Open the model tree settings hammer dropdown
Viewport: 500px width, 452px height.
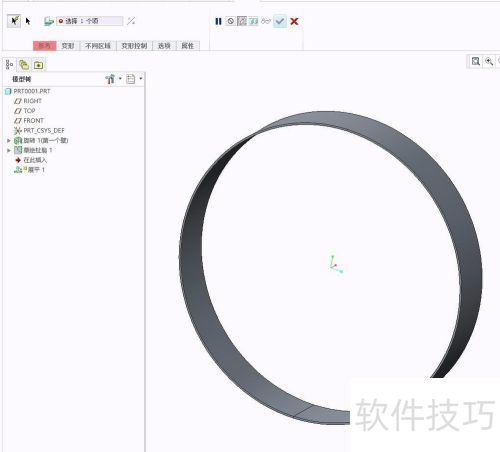(113, 79)
